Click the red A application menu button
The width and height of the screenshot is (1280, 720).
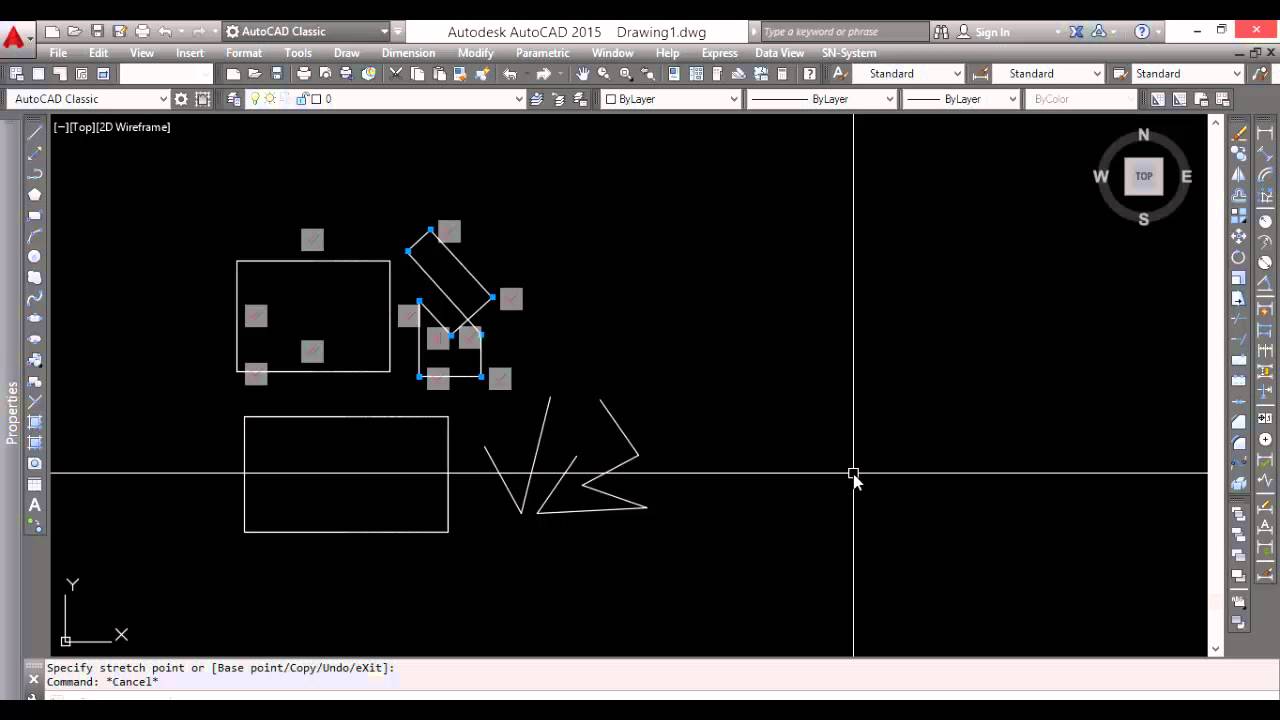click(13, 39)
